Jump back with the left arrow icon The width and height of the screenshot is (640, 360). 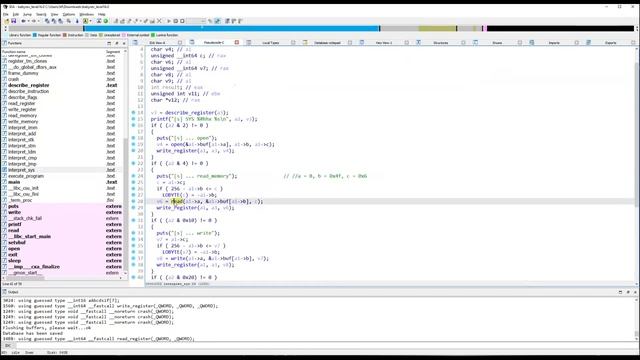[x=23, y=21]
